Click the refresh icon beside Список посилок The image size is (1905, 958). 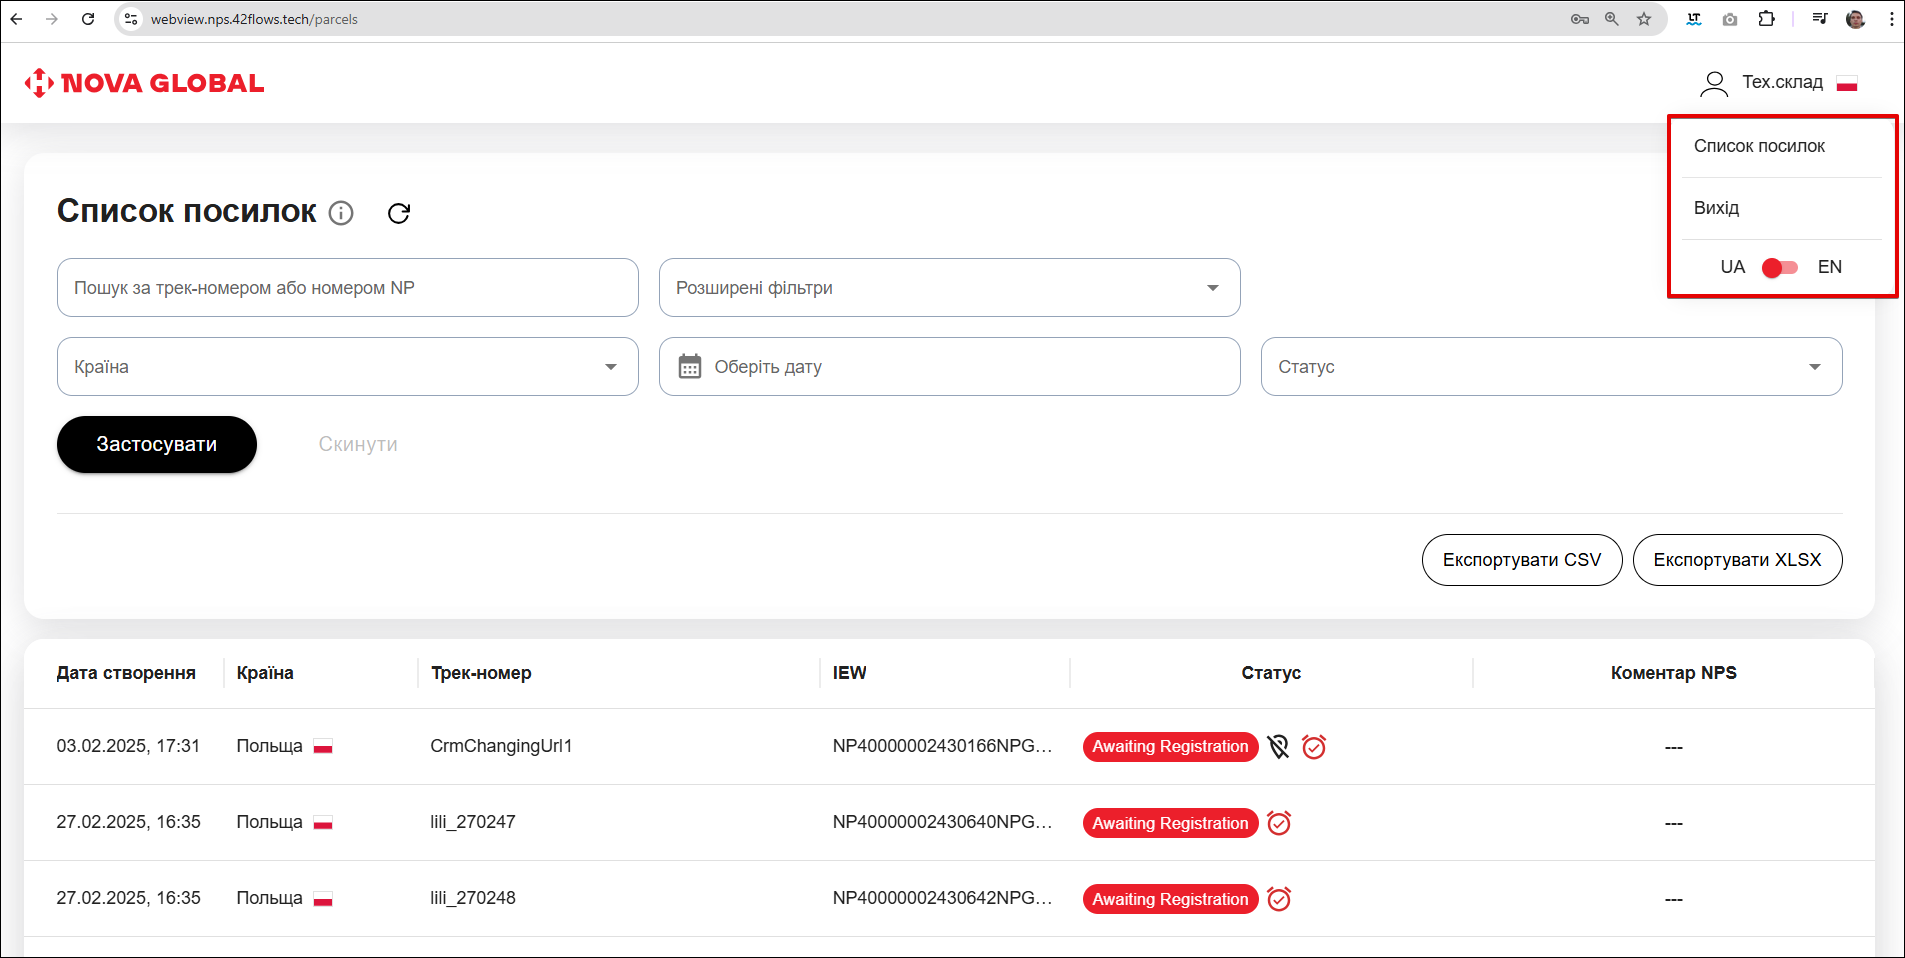click(399, 213)
